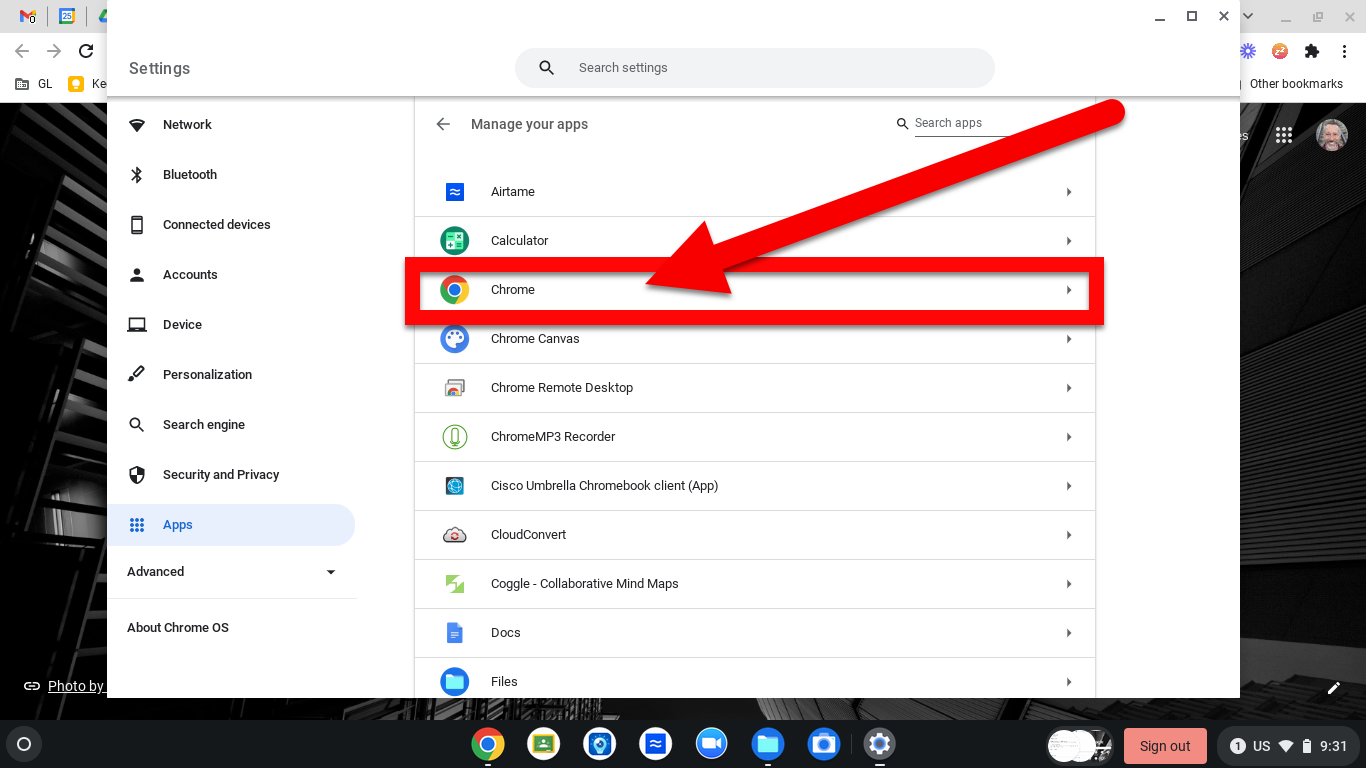This screenshot has width=1366, height=768.
Task: Open the GL bookmark folder in browser
Action: tap(34, 84)
